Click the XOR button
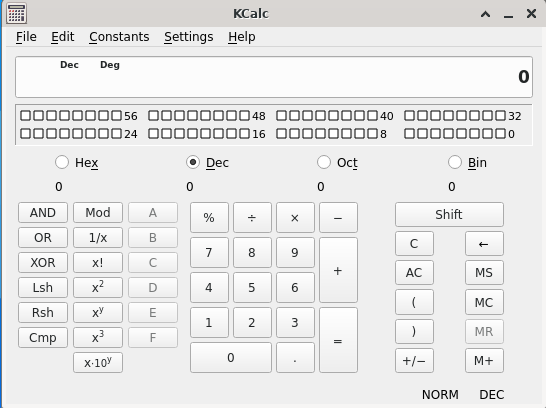Image resolution: width=546 pixels, height=408 pixels. [x=43, y=262]
